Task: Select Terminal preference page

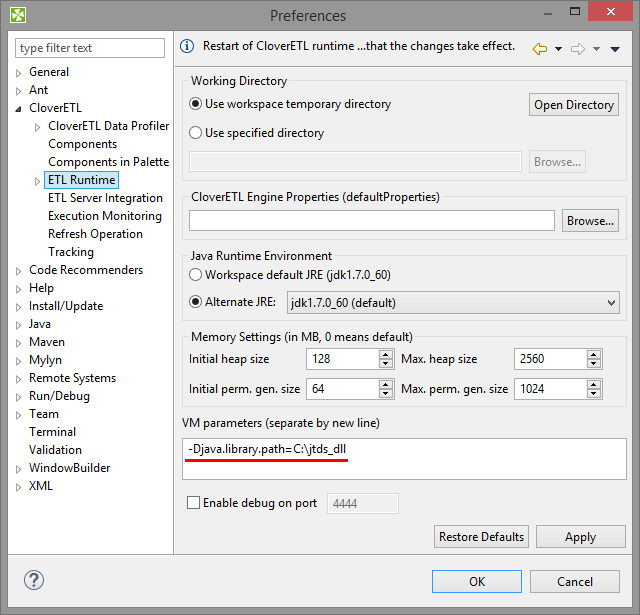Action: click(52, 432)
